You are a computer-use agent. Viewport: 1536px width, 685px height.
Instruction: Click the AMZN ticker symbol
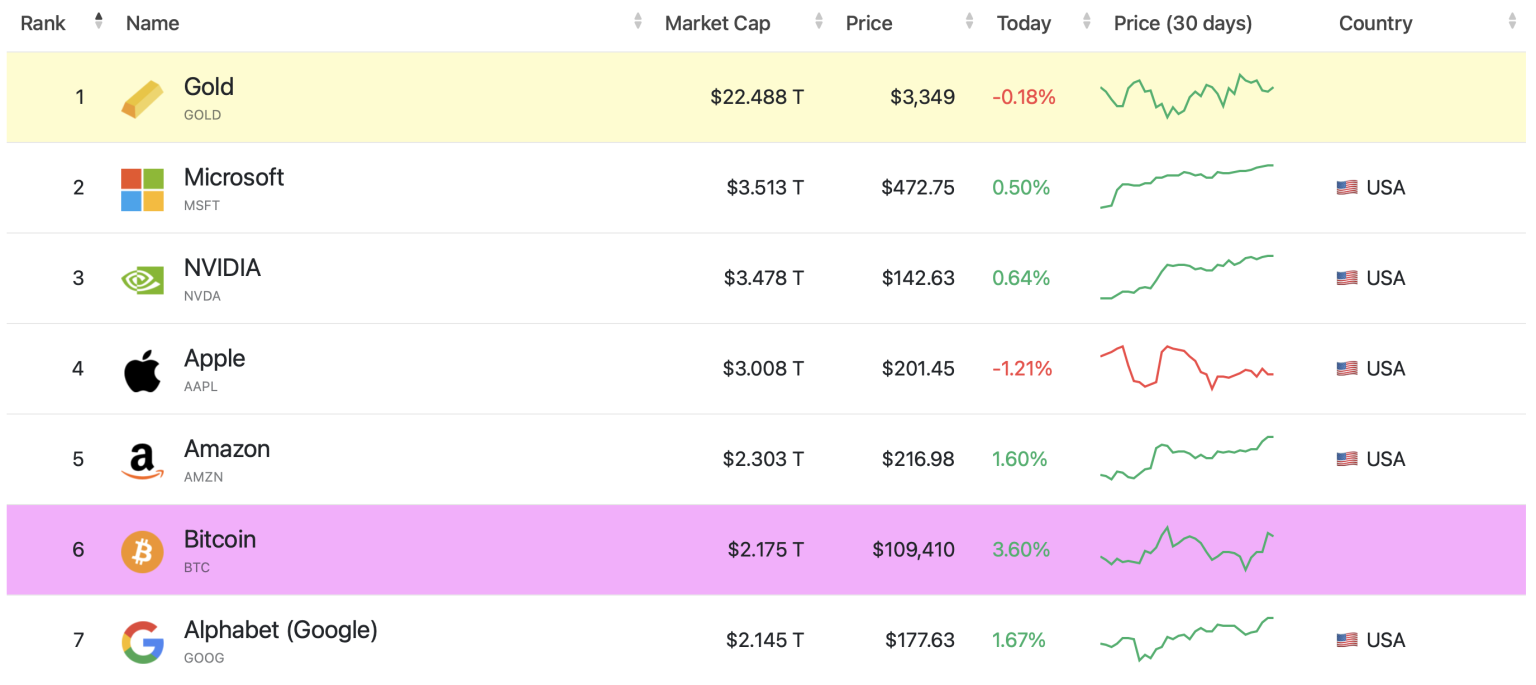(x=204, y=477)
